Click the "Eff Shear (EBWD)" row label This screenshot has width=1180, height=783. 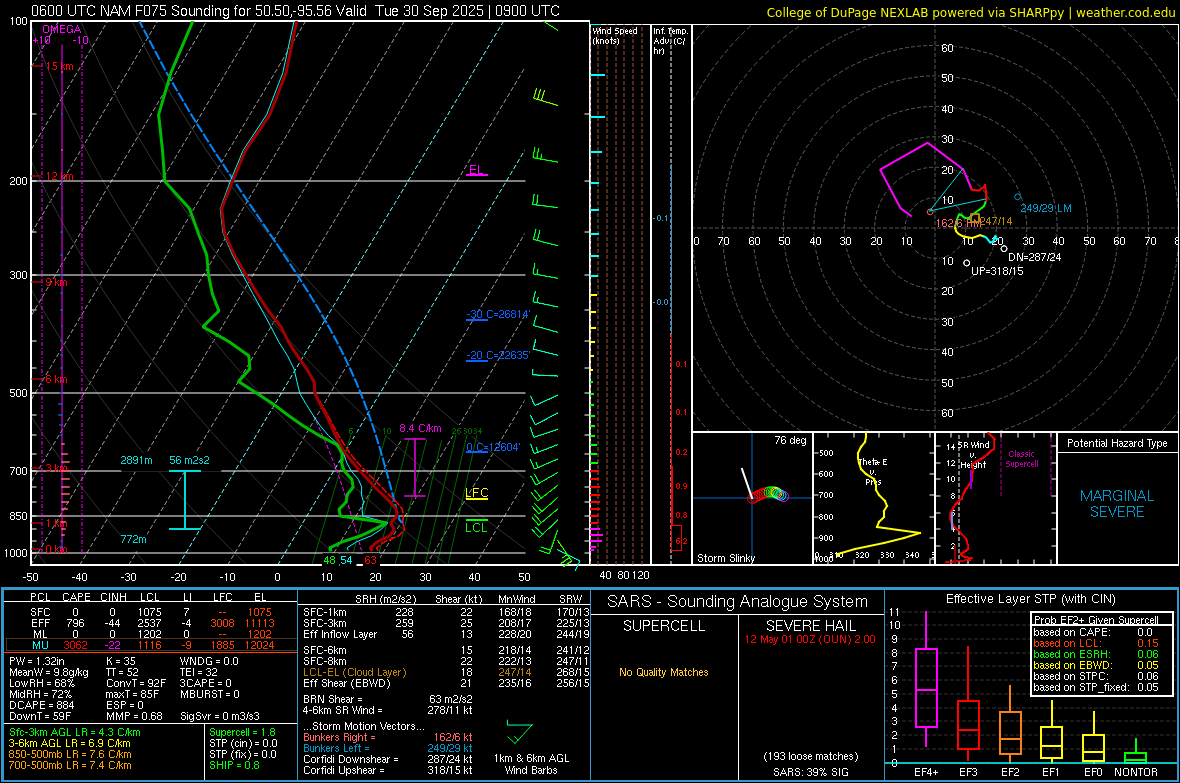click(347, 684)
